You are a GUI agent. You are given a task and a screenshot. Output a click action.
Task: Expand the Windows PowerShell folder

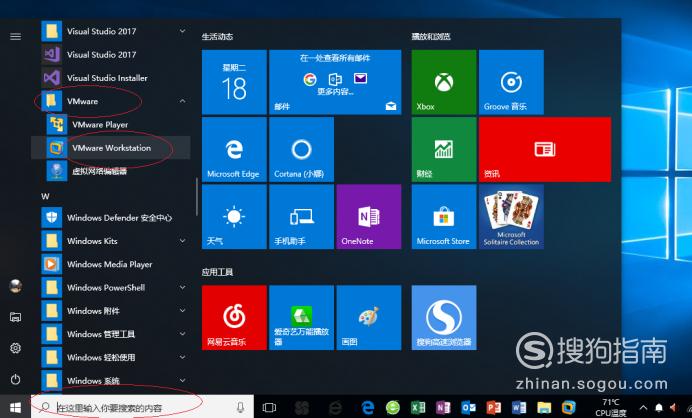[x=182, y=287]
